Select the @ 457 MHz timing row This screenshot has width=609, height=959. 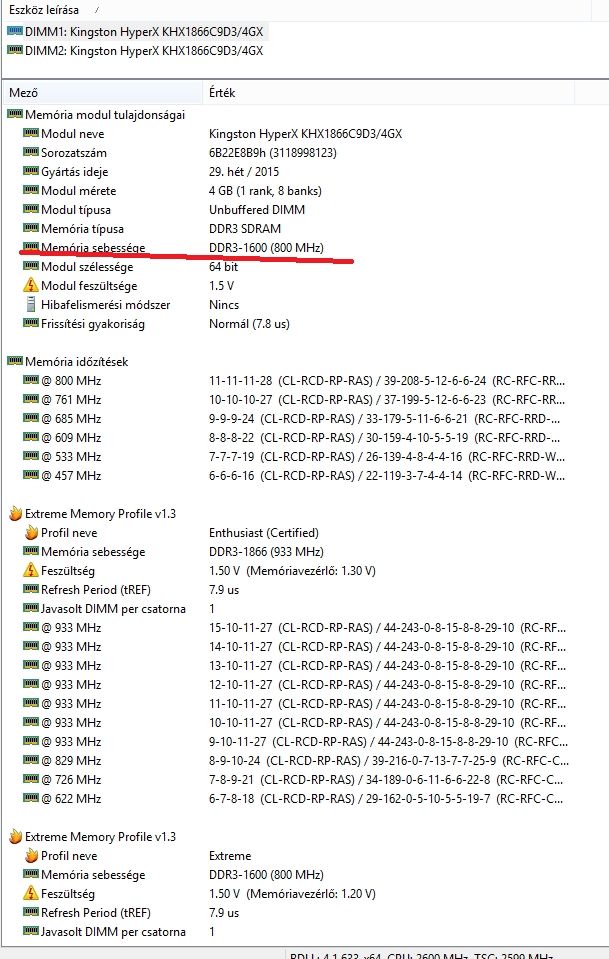(293, 475)
